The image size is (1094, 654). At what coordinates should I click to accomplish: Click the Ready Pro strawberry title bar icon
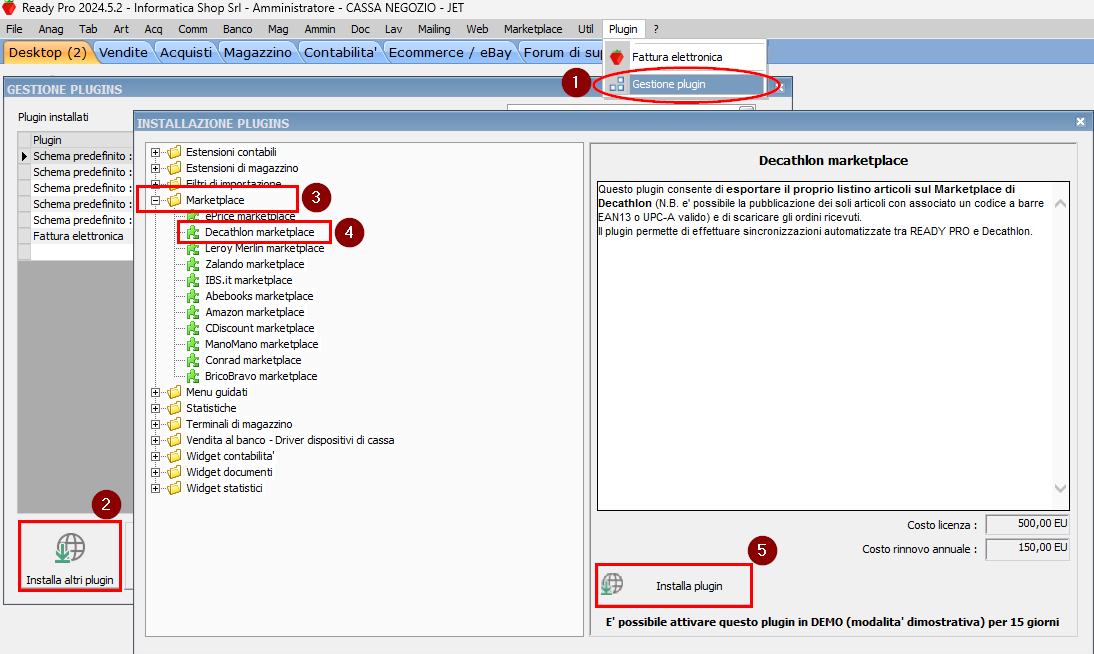click(x=9, y=8)
